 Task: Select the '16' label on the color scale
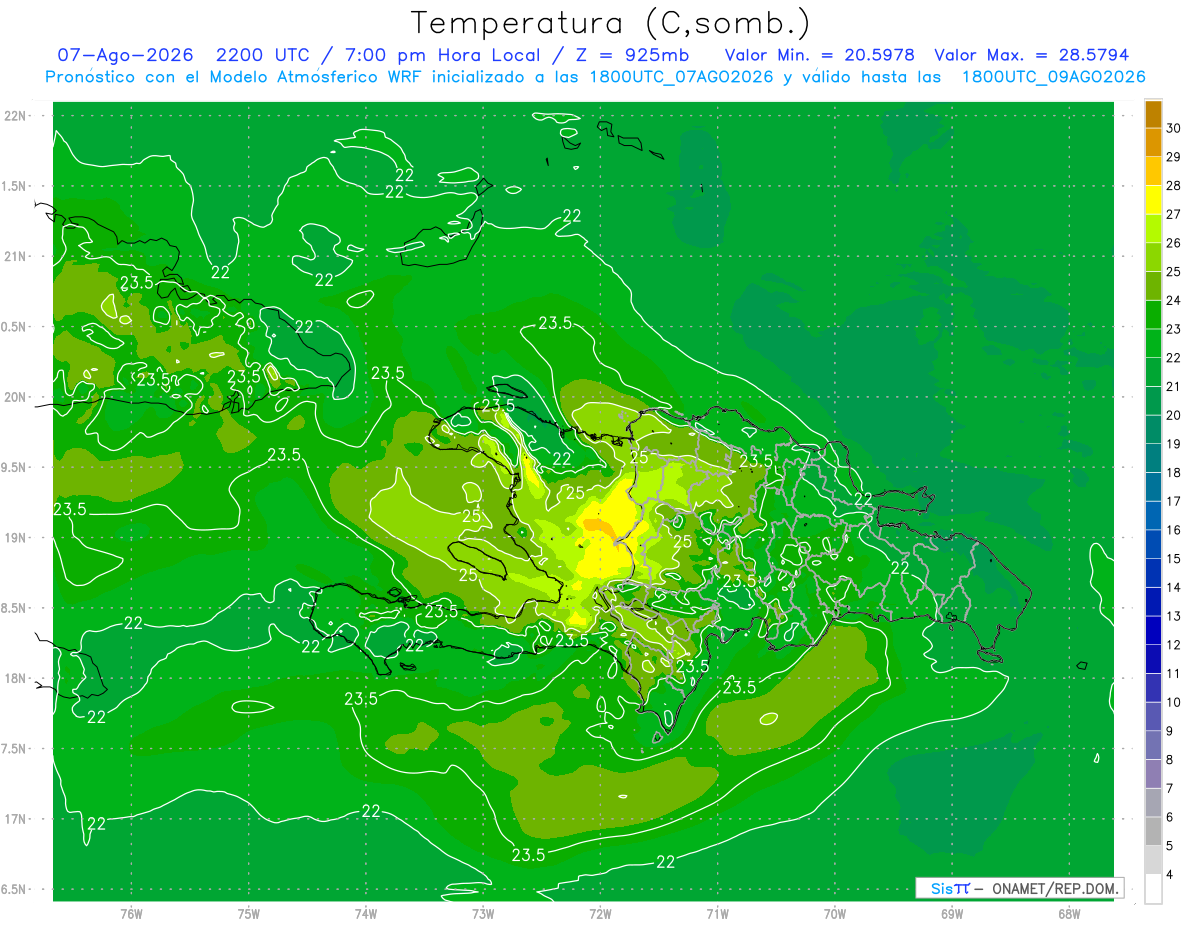[x=1174, y=530]
